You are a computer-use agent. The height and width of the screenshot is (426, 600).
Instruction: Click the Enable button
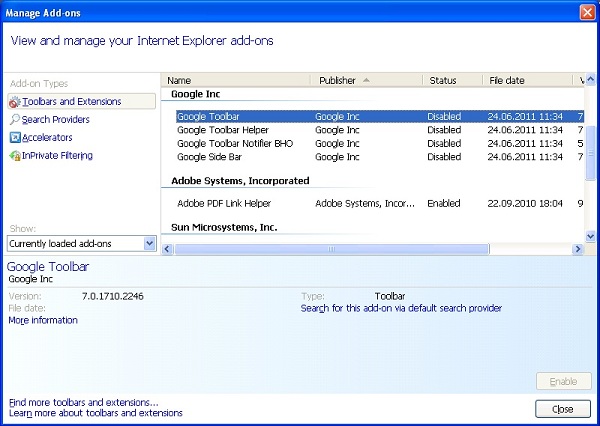pyautogui.click(x=563, y=381)
